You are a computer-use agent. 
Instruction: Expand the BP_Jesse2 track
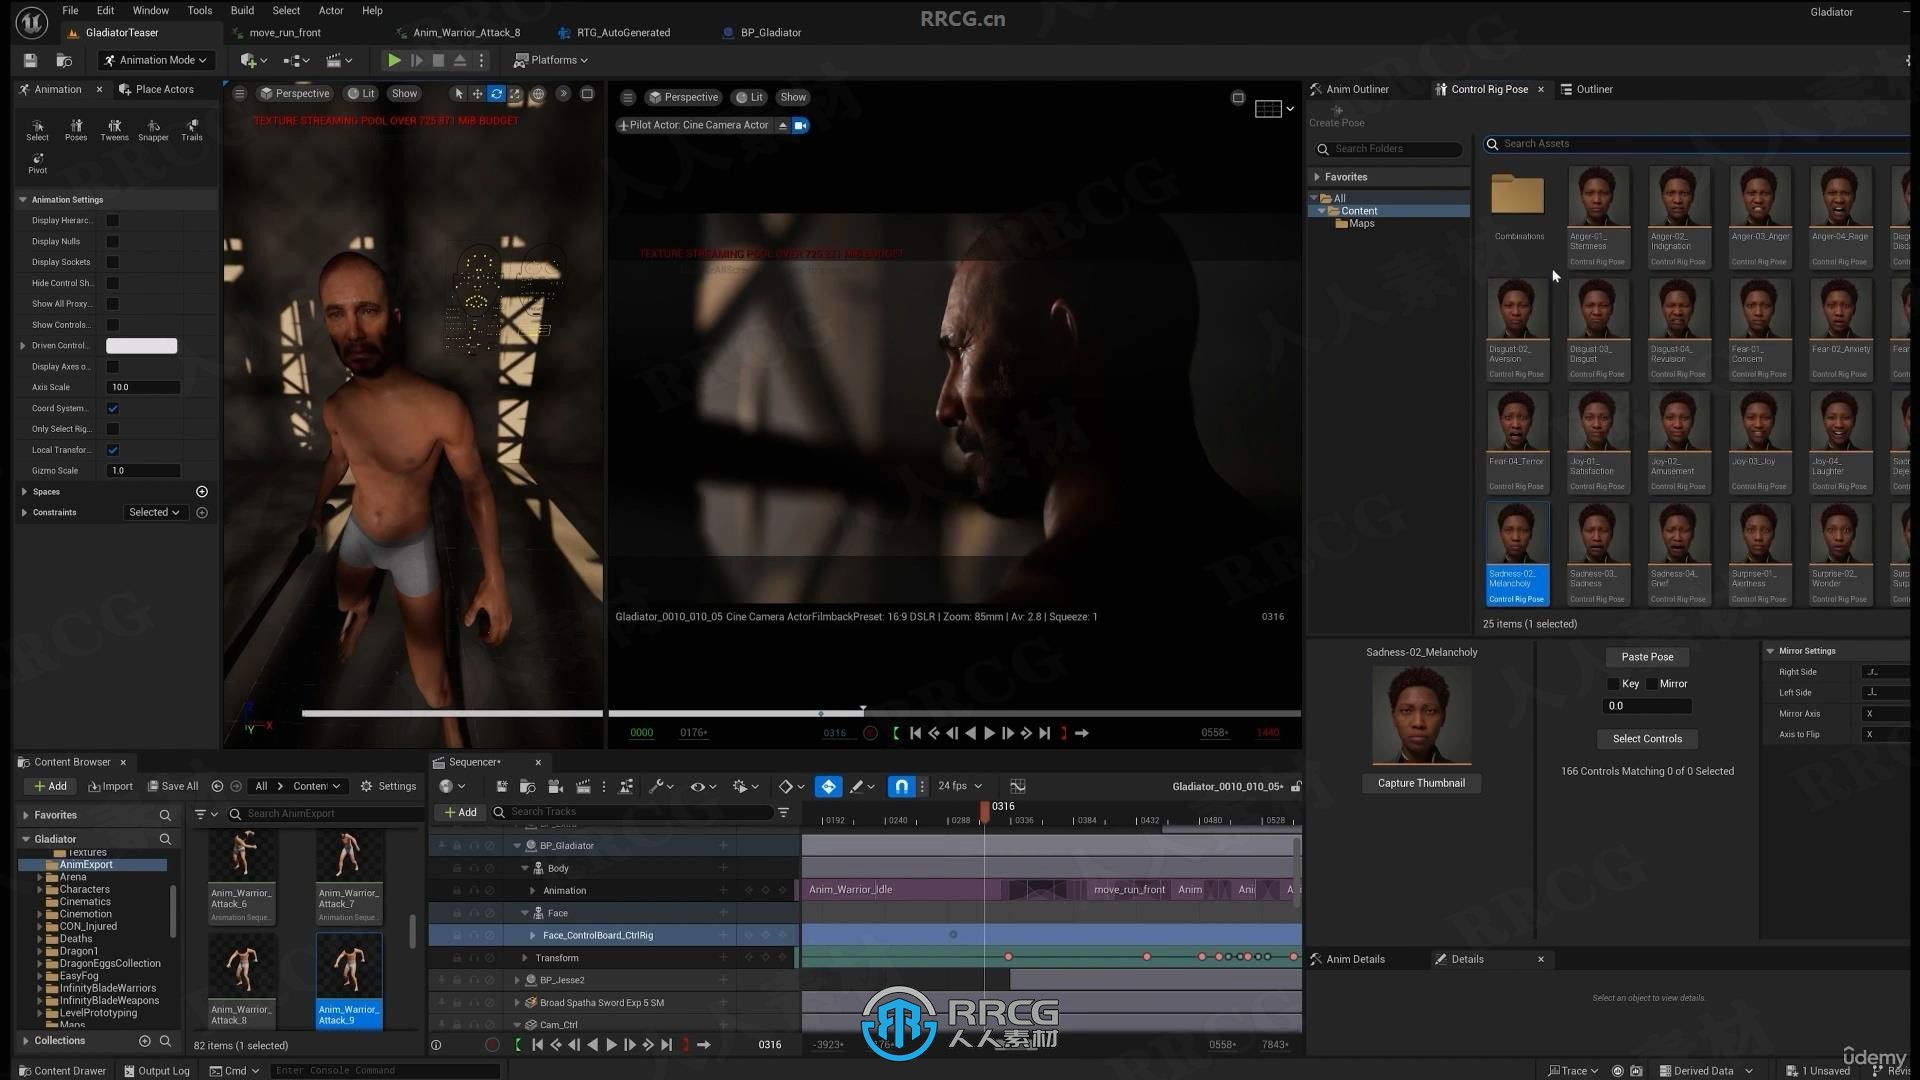click(517, 981)
